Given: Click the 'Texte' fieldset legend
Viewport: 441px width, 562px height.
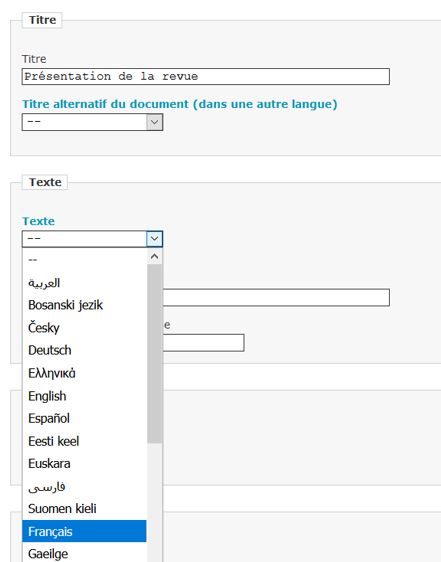Looking at the screenshot, I should coord(45,182).
